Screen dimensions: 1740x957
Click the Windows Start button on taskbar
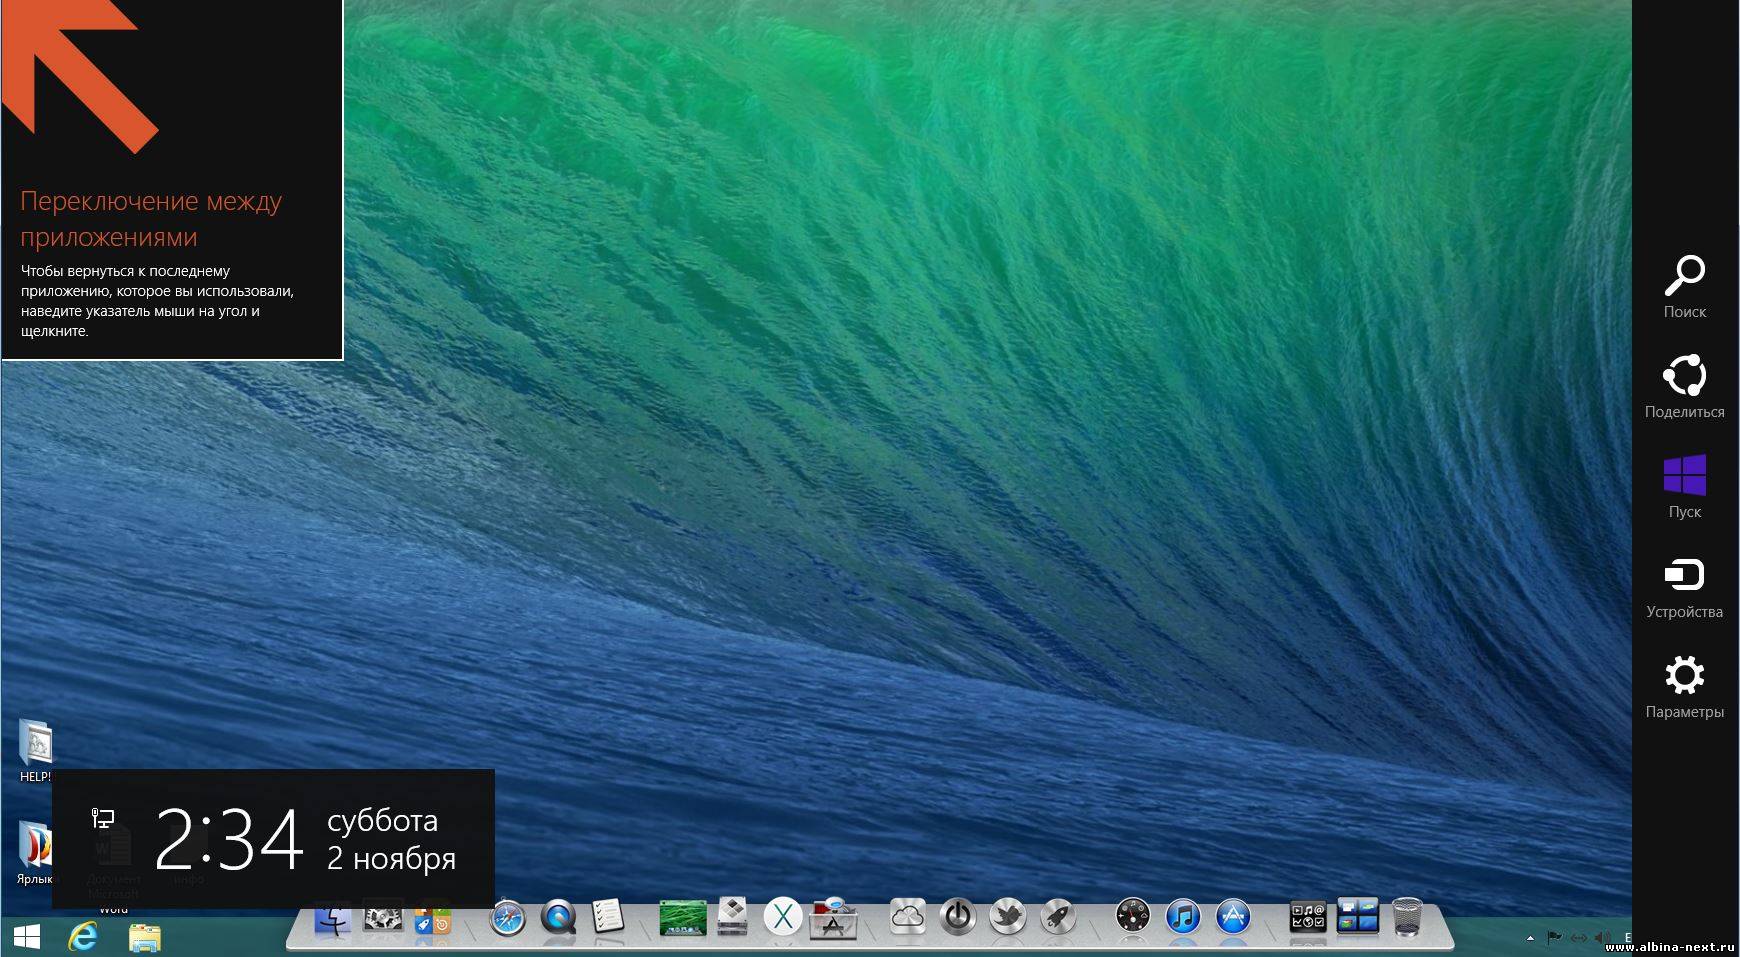coord(27,937)
